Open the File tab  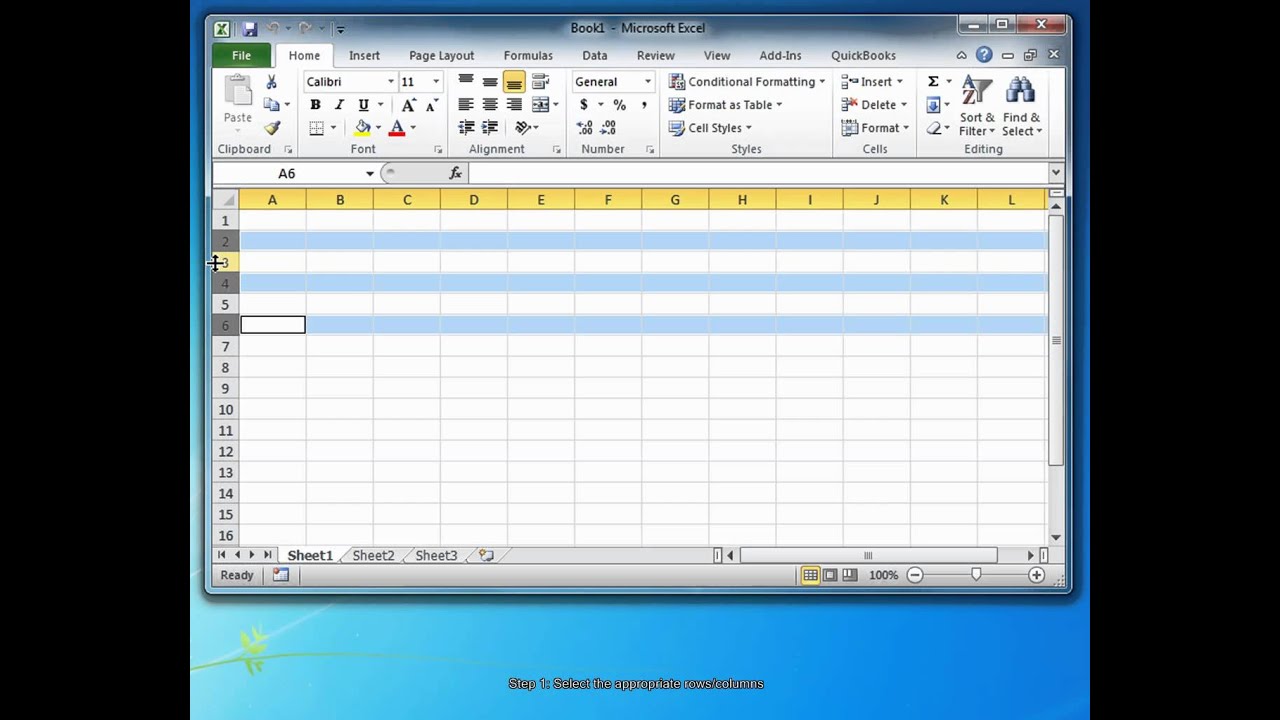(x=242, y=56)
